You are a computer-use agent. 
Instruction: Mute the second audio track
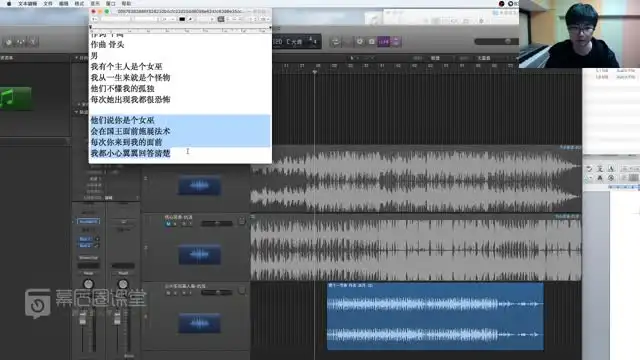point(168,224)
